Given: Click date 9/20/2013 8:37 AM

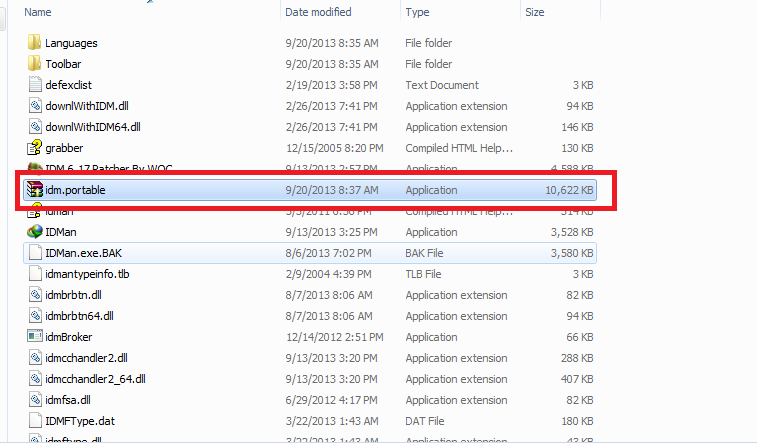Looking at the screenshot, I should point(332,190).
